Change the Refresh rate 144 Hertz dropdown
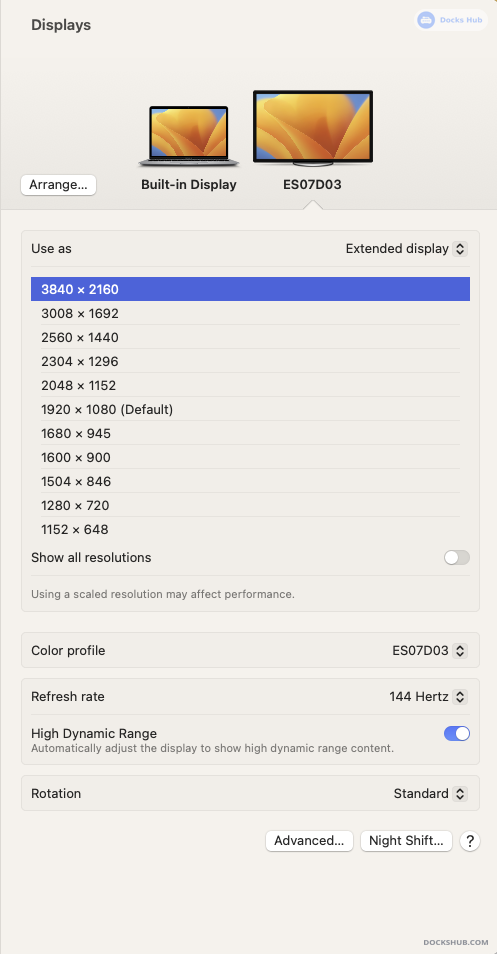 click(428, 697)
